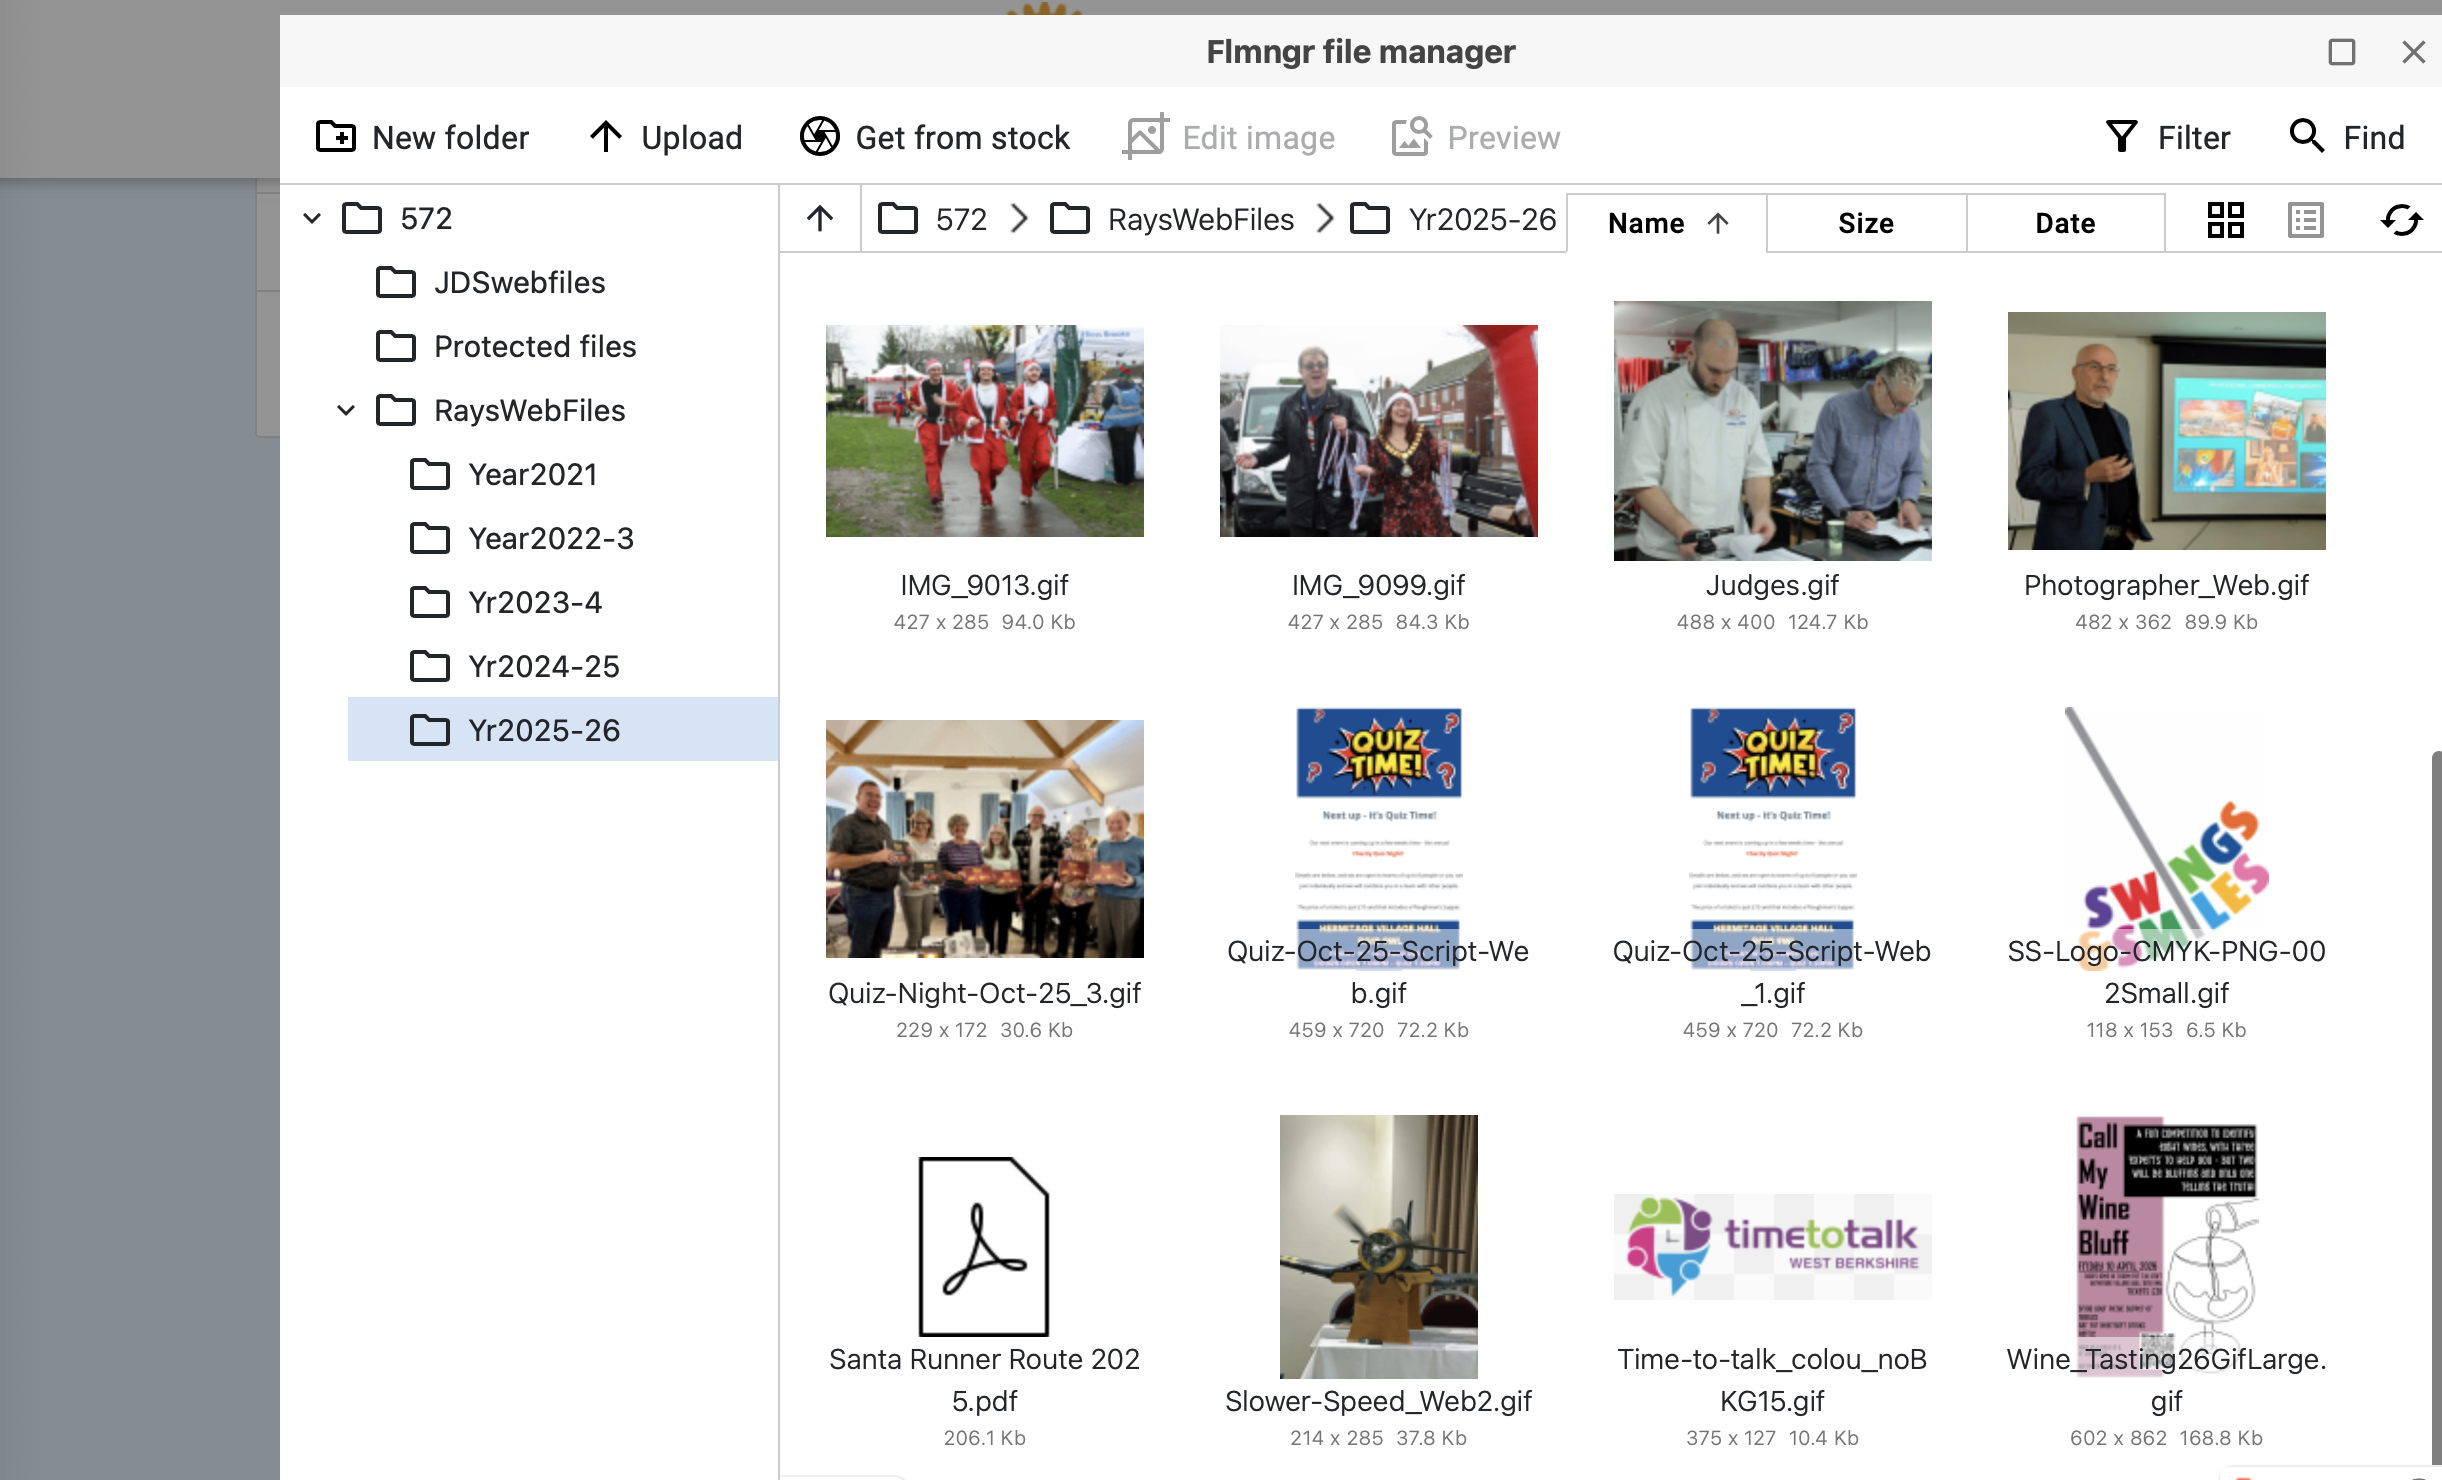Open the Filter tool
The image size is (2442, 1480).
[x=2168, y=137]
